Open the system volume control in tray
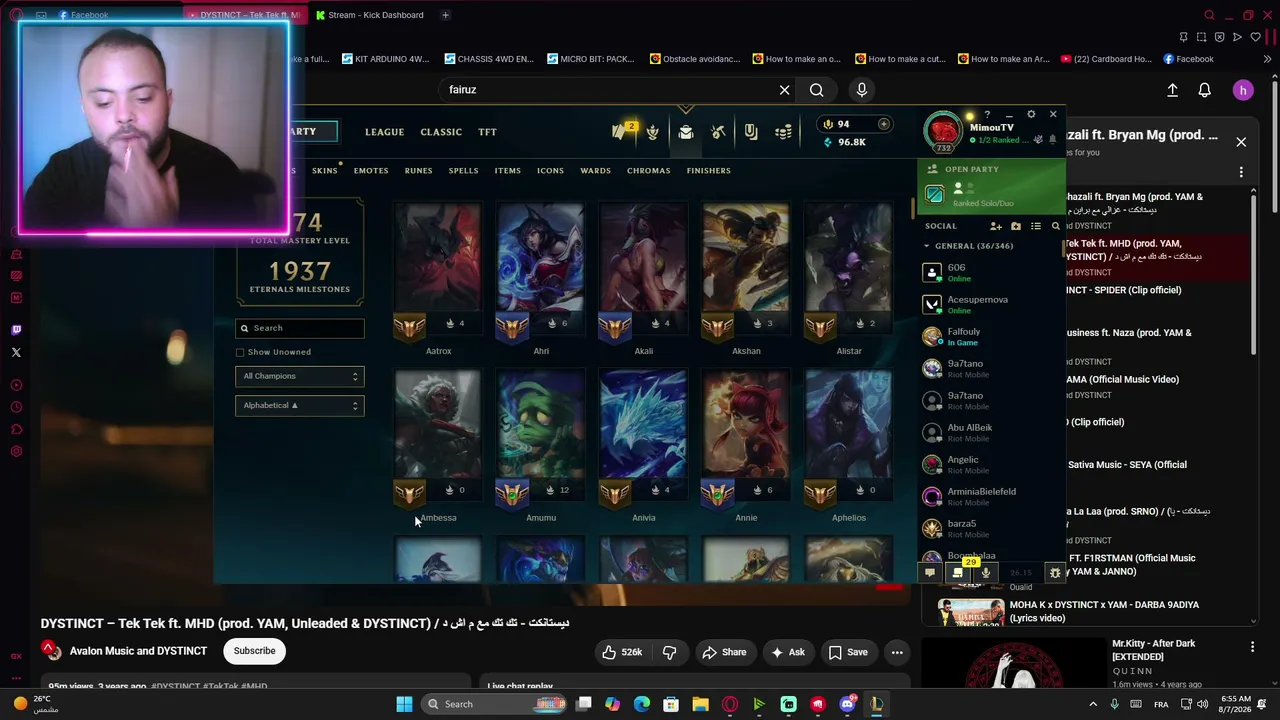 [1203, 704]
